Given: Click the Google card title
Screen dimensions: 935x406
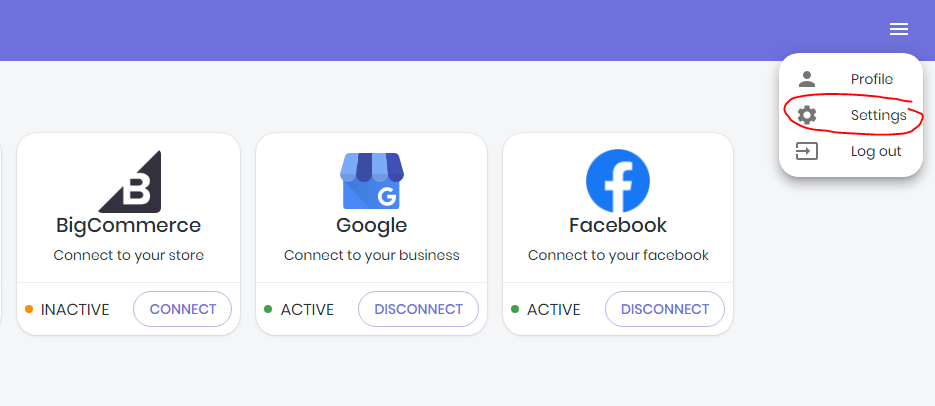Looking at the screenshot, I should click(371, 225).
